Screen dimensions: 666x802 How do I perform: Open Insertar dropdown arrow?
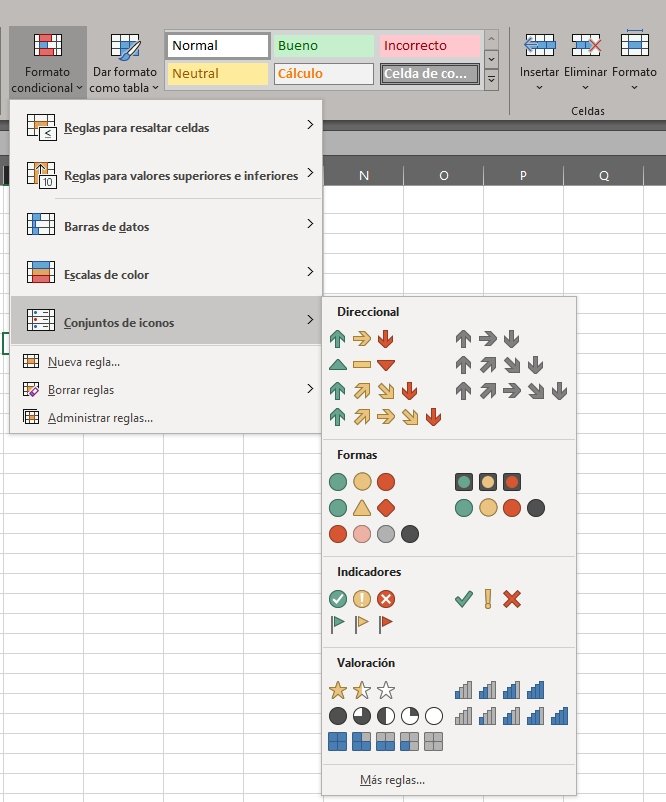[x=539, y=88]
